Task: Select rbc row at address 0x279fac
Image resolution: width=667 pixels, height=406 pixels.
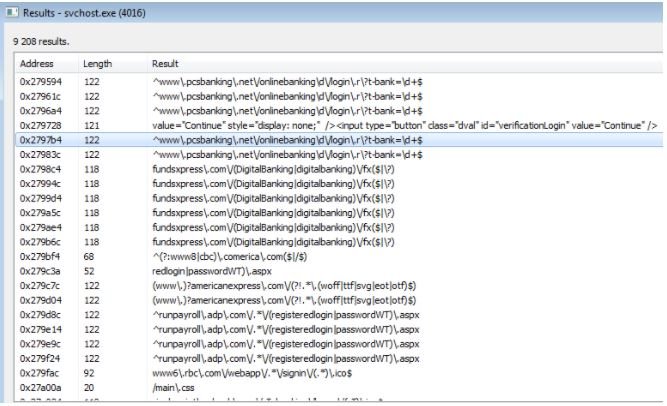Action: [x=339, y=373]
